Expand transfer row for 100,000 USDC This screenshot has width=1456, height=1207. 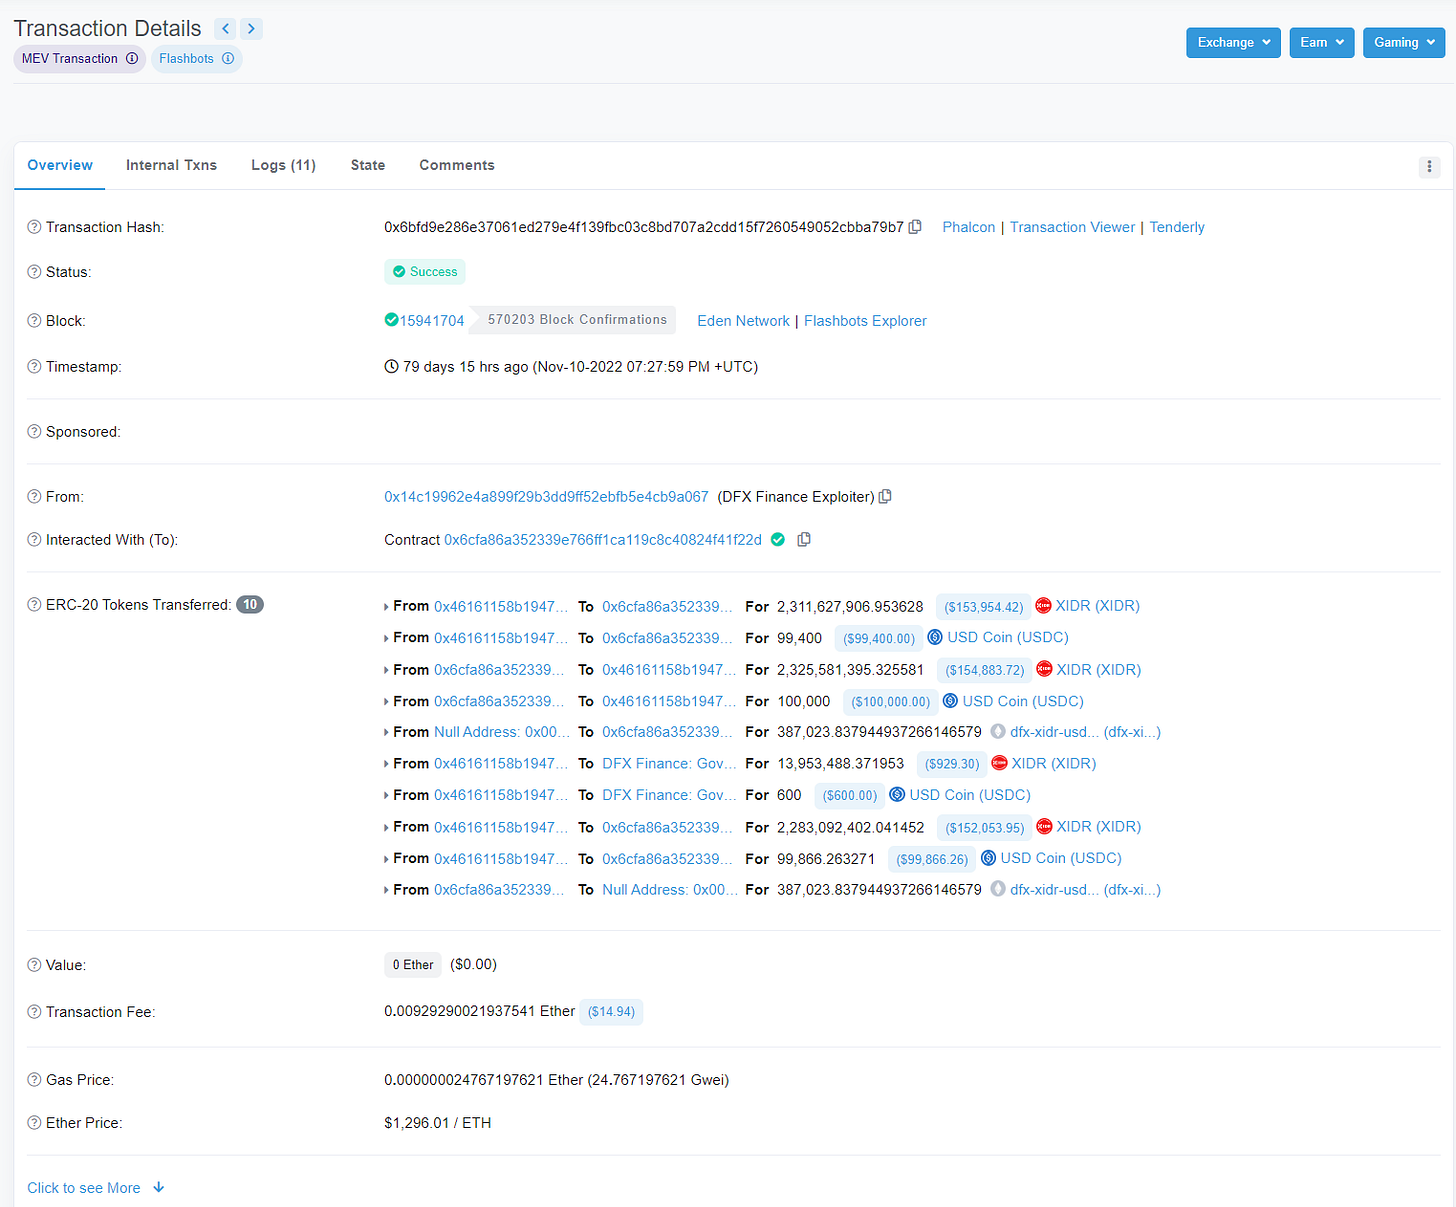point(386,702)
